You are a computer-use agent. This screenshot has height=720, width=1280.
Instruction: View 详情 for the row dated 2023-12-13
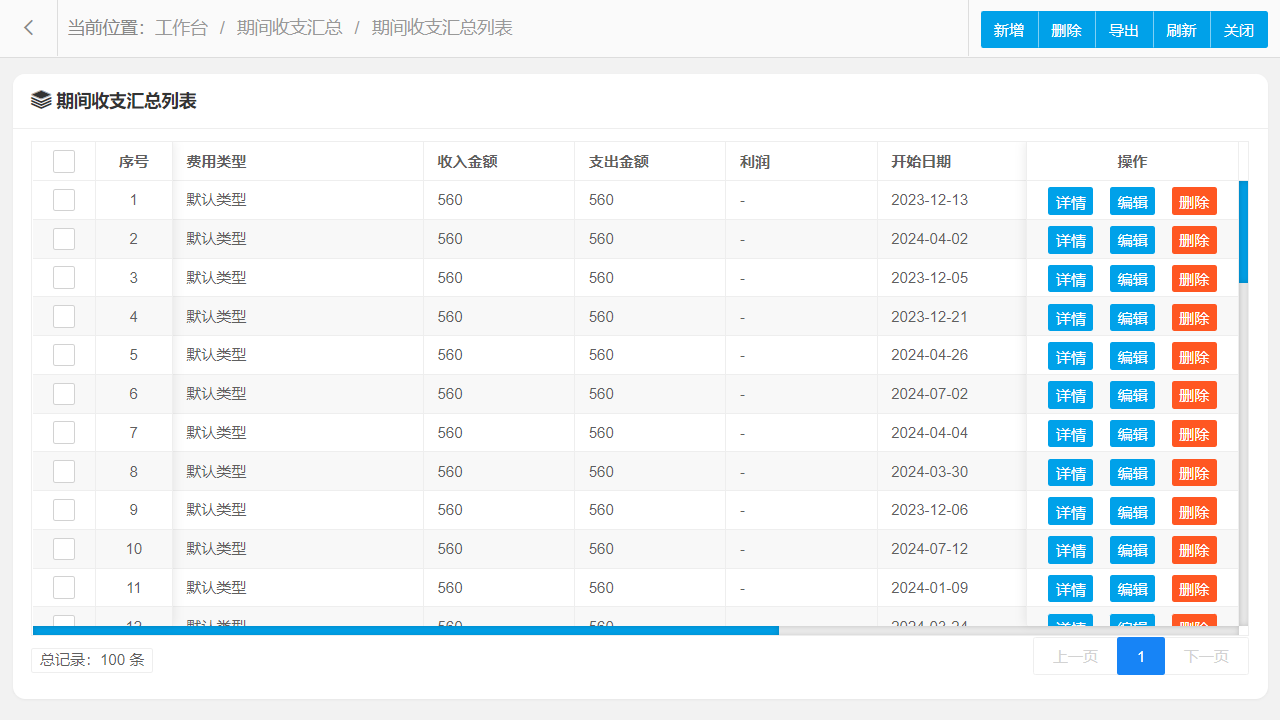pos(1070,201)
